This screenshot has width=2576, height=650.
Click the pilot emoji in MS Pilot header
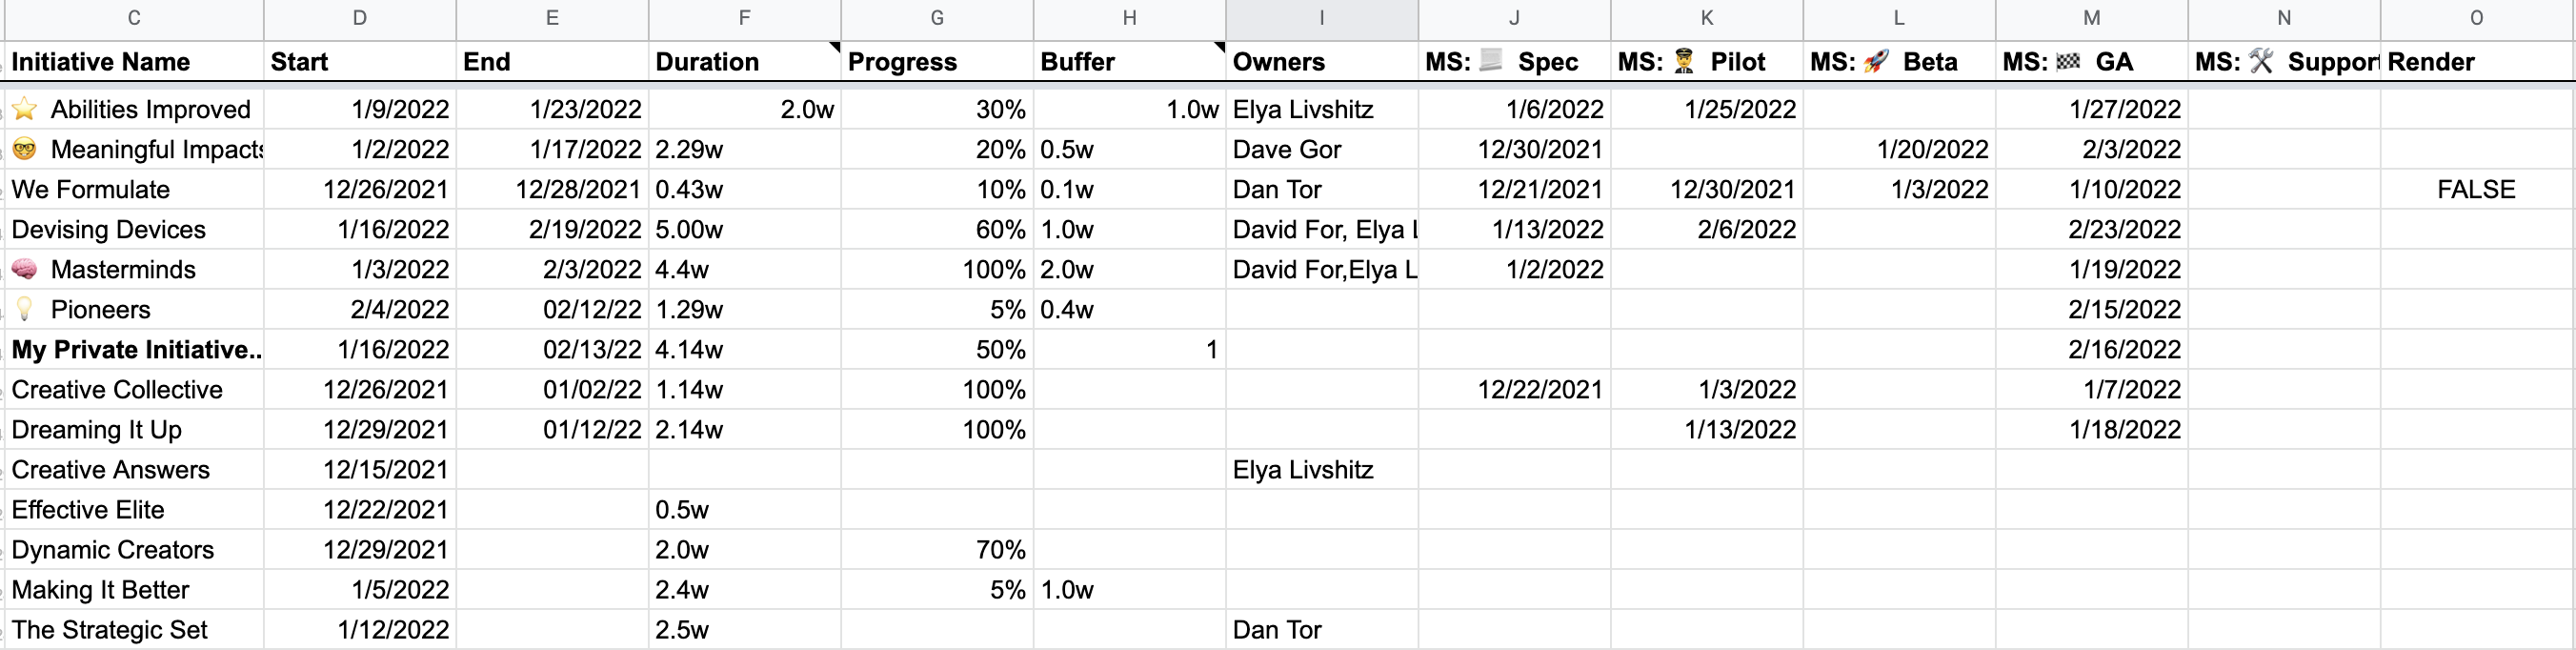[x=1684, y=62]
